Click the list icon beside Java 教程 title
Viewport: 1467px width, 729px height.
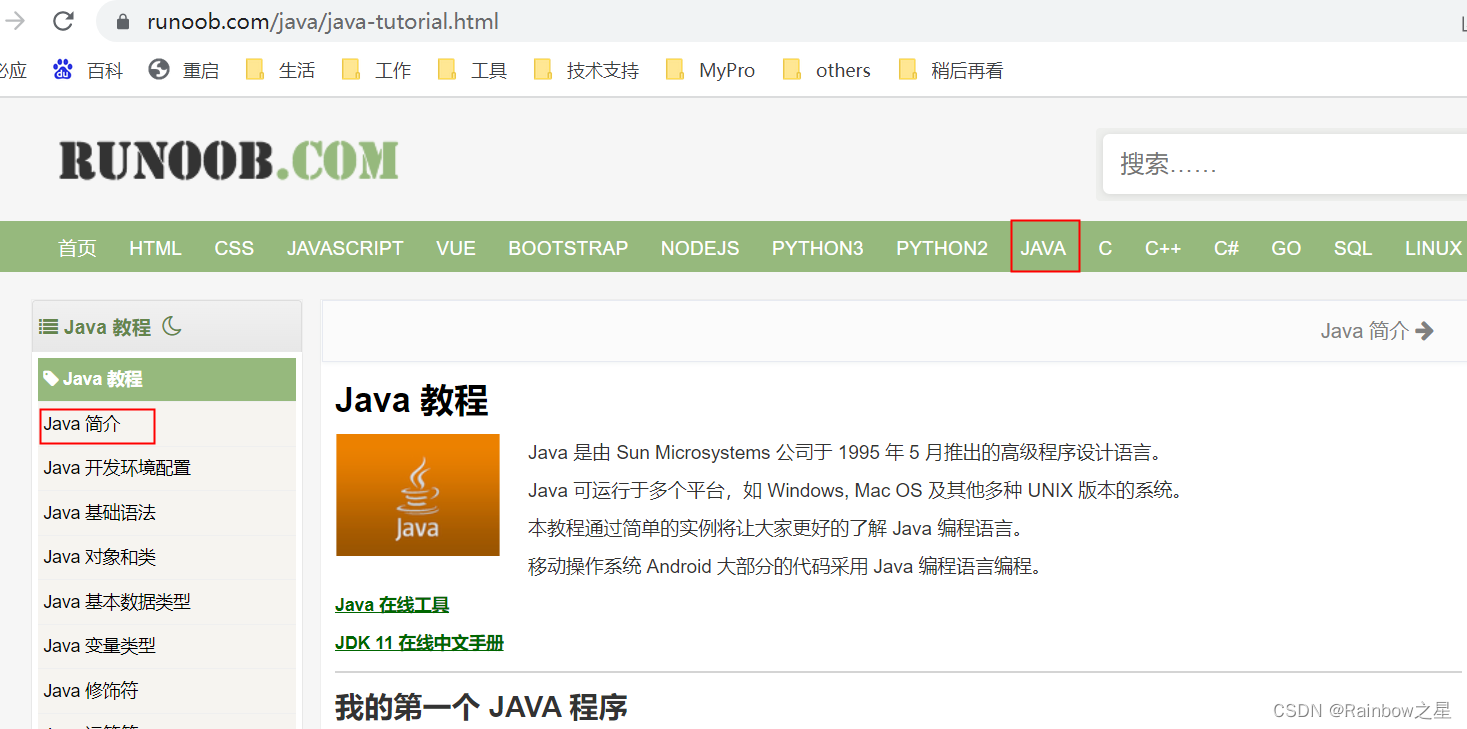[x=48, y=326]
